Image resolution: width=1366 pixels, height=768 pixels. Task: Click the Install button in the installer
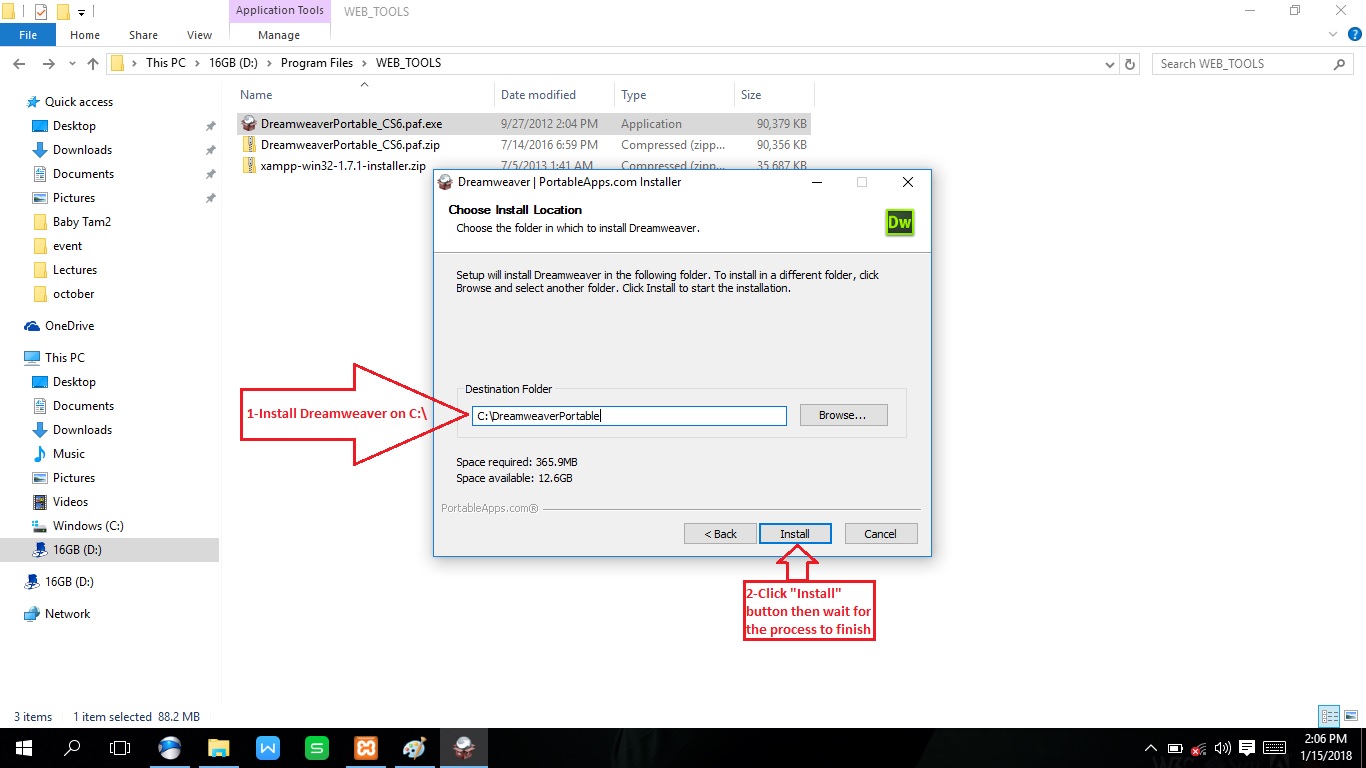pyautogui.click(x=795, y=534)
